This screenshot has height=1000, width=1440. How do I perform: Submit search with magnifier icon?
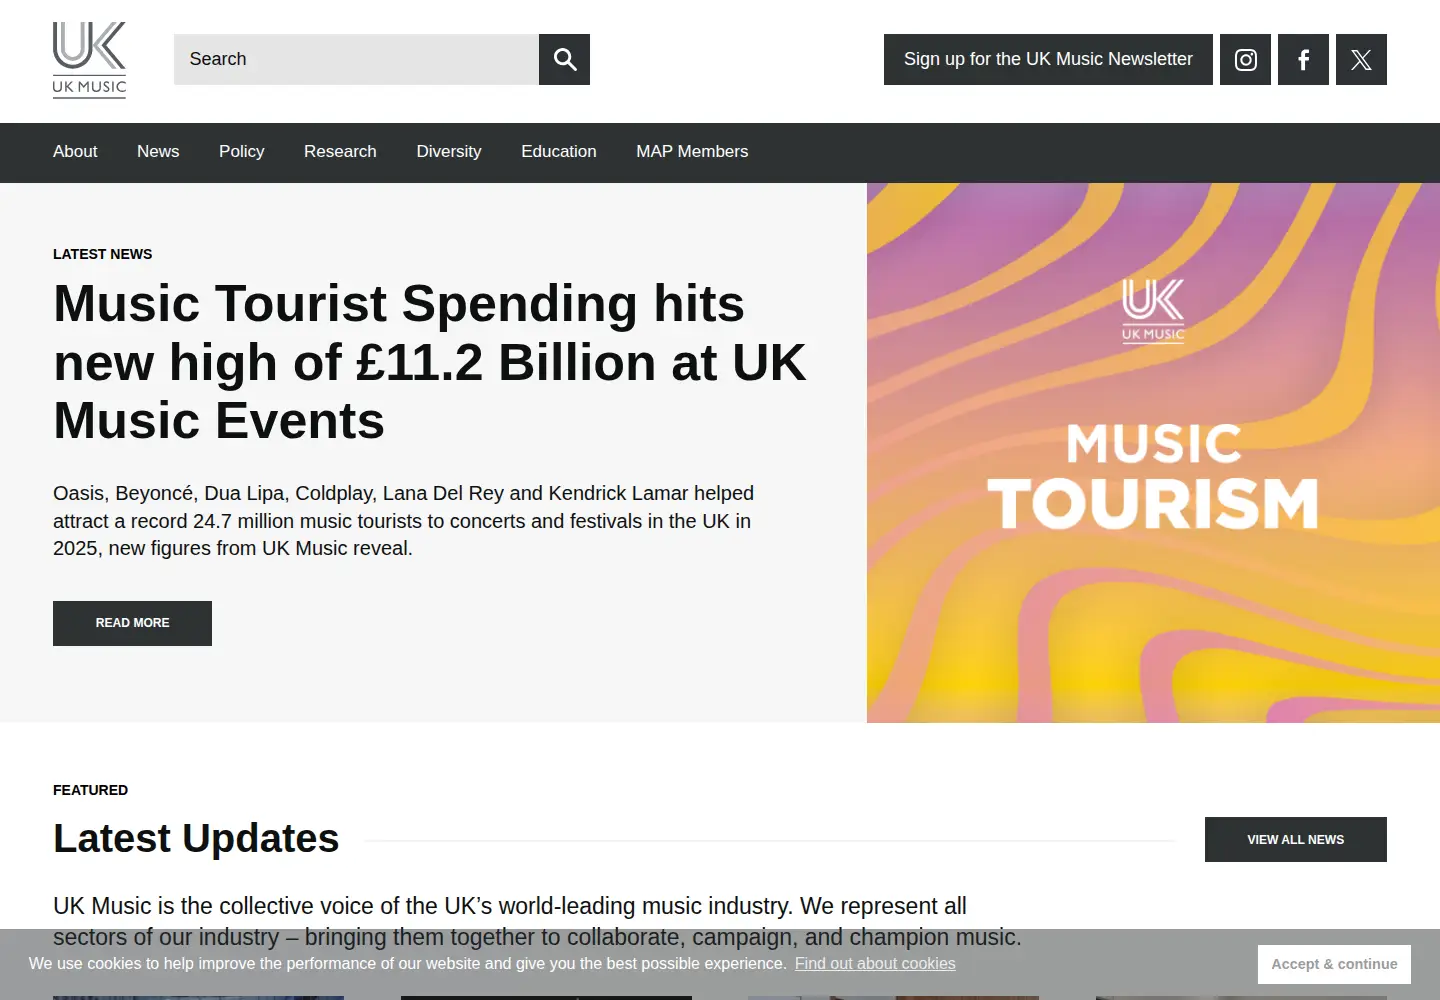click(564, 60)
